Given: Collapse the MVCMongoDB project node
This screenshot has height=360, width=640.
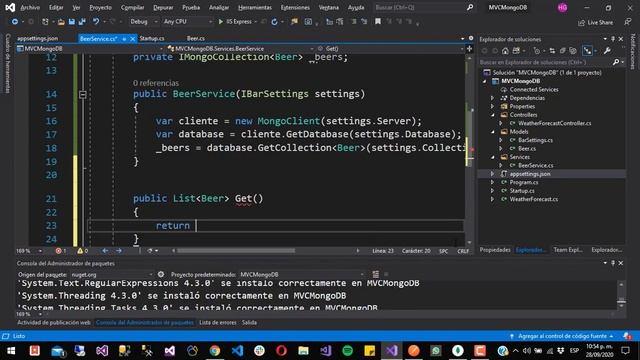Looking at the screenshot, I should 485,81.
